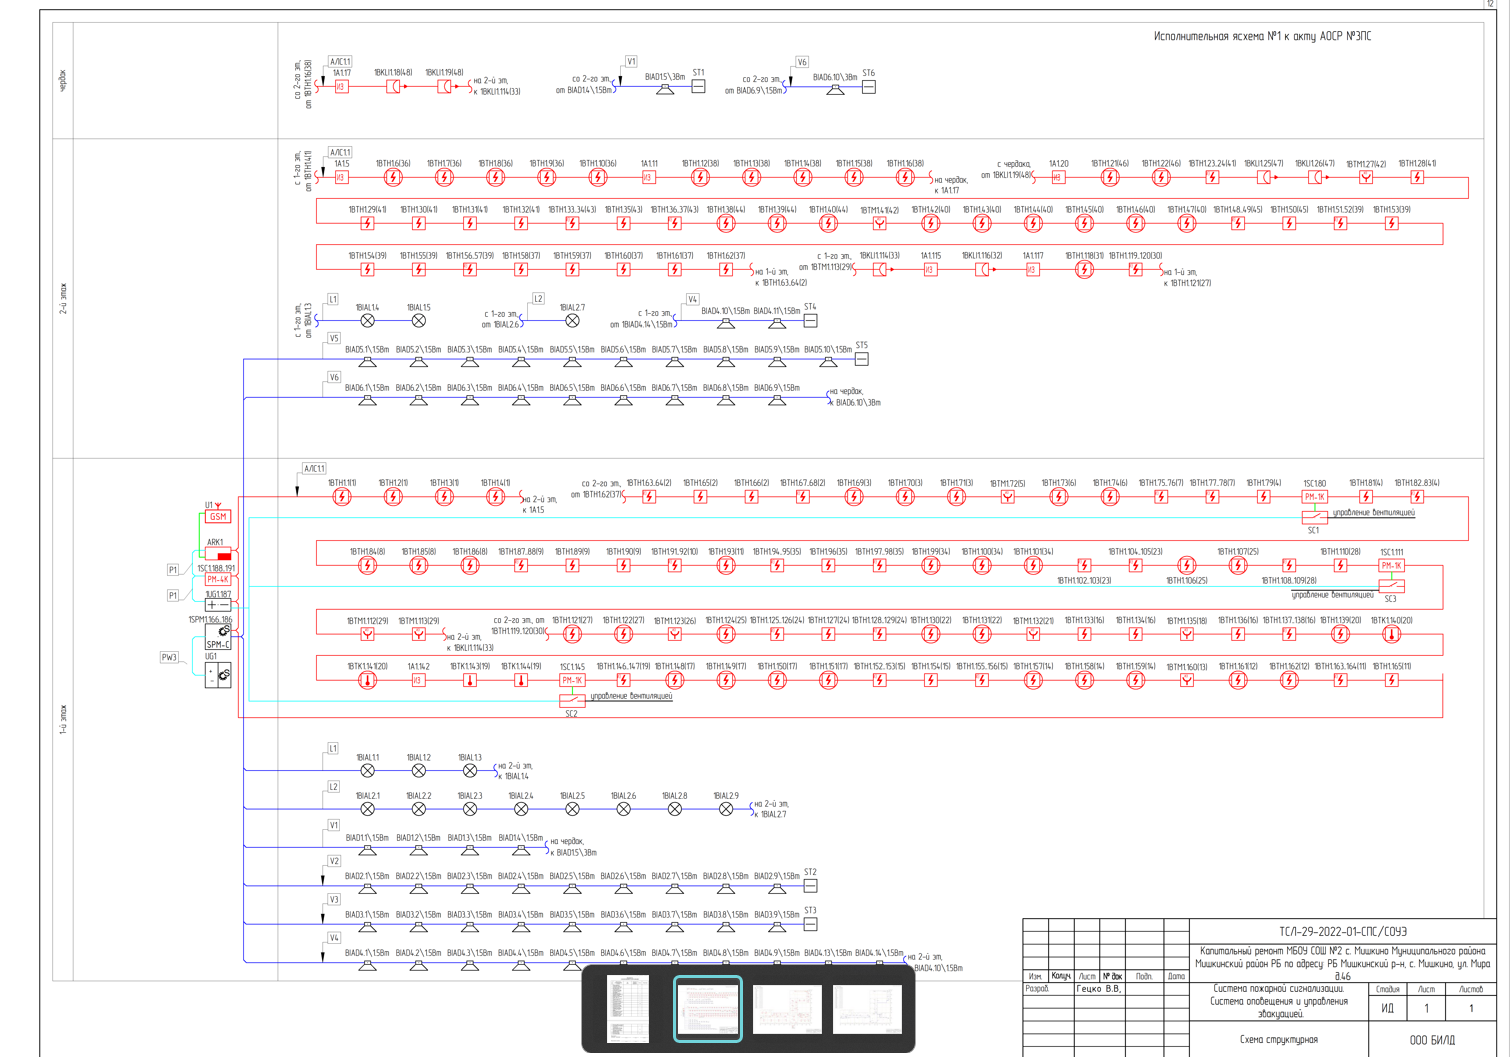Click the 'ИД' stage cell
Image resolution: width=1511 pixels, height=1057 pixels.
tap(1387, 1008)
